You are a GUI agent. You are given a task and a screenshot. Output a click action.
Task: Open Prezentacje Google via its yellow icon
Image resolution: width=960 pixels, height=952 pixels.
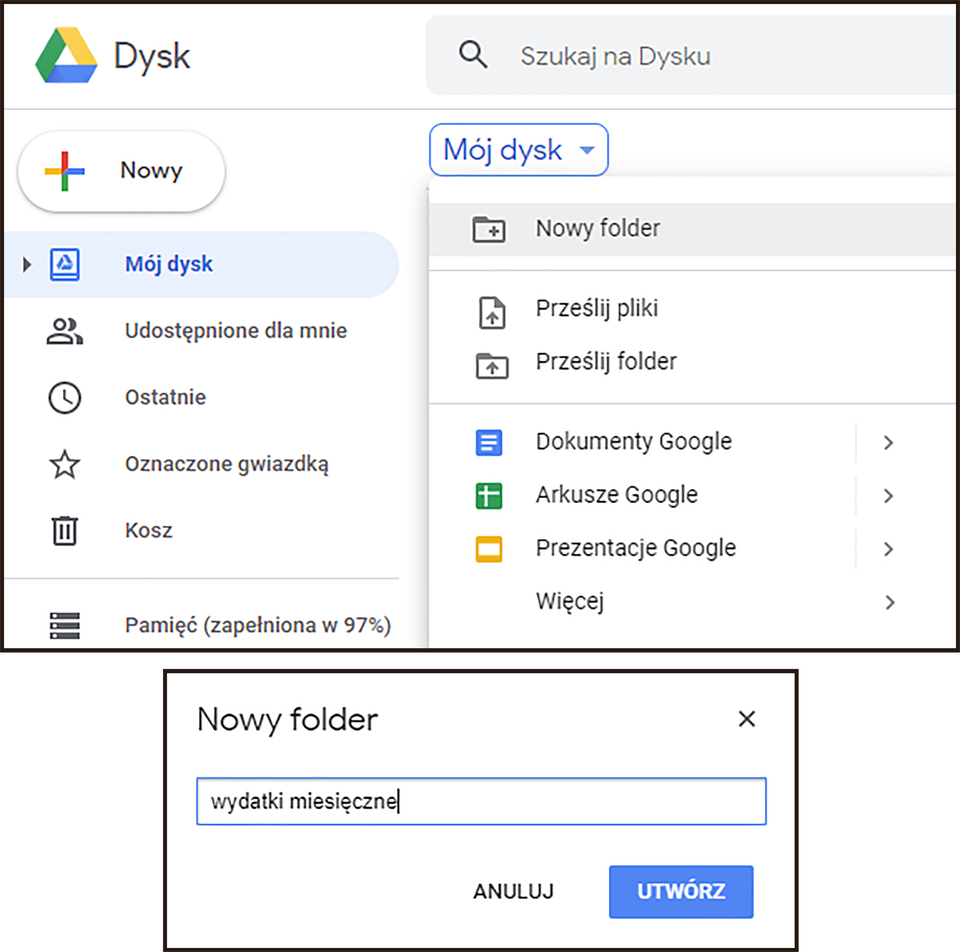coord(491,548)
